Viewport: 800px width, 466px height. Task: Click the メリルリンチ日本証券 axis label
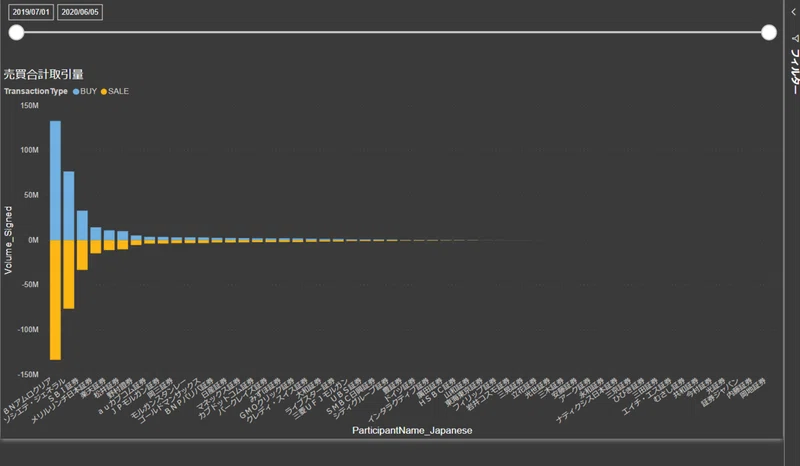coord(61,401)
